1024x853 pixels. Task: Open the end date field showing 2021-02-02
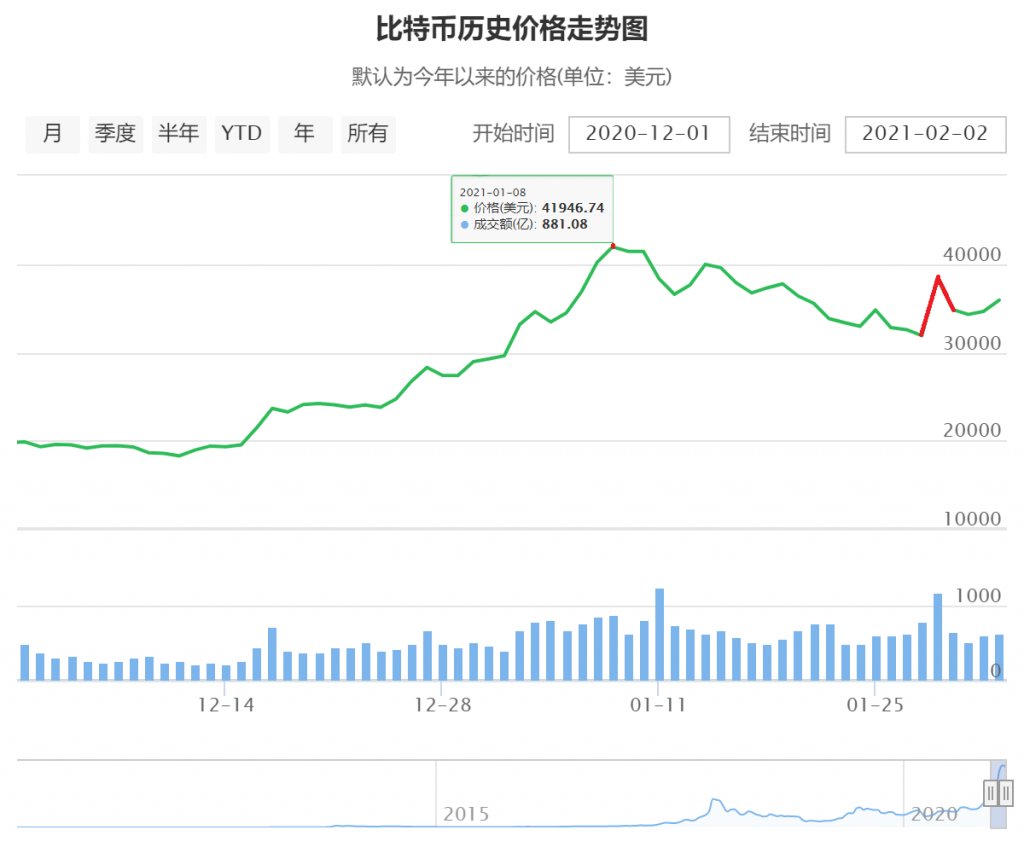tap(925, 134)
